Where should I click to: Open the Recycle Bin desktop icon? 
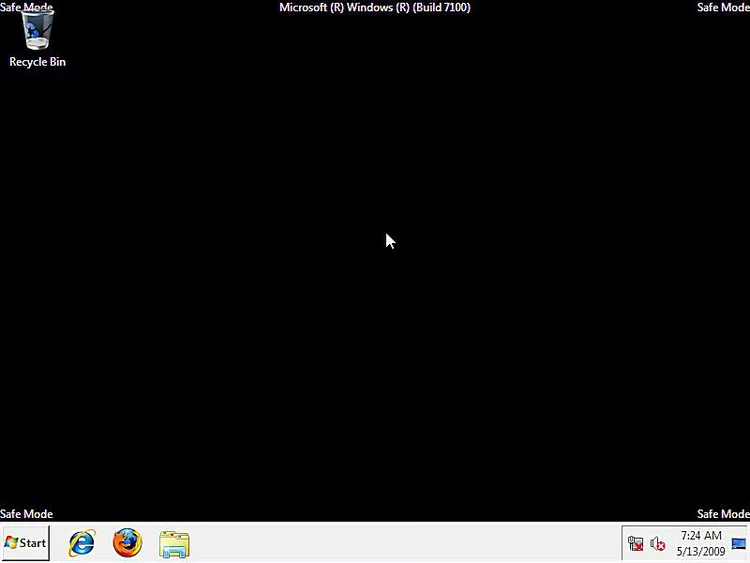pyautogui.click(x=37, y=33)
